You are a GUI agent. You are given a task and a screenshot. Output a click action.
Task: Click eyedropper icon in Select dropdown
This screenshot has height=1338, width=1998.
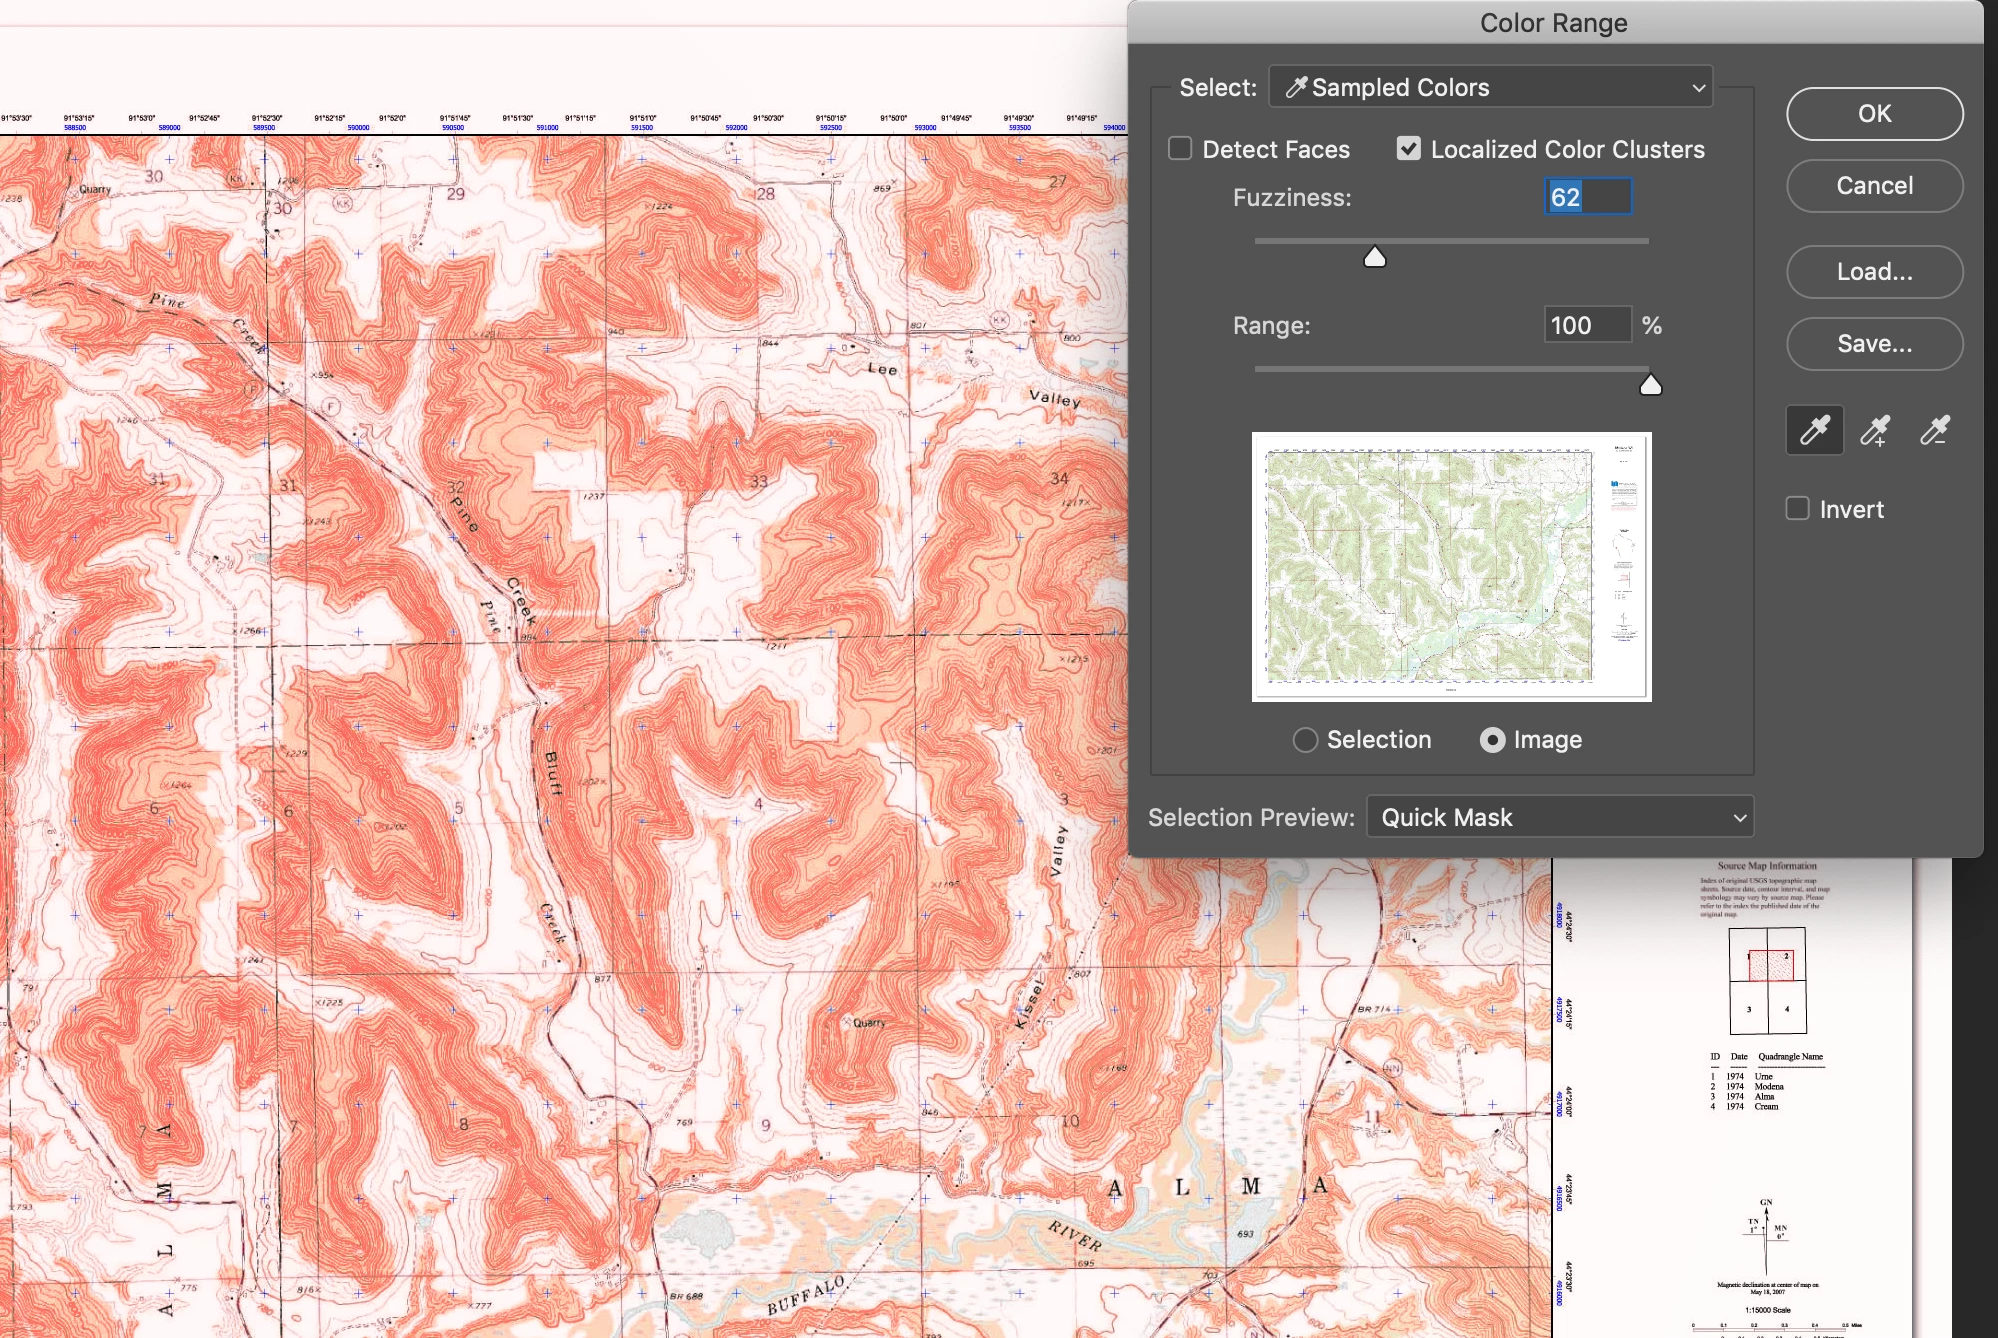(x=1296, y=88)
